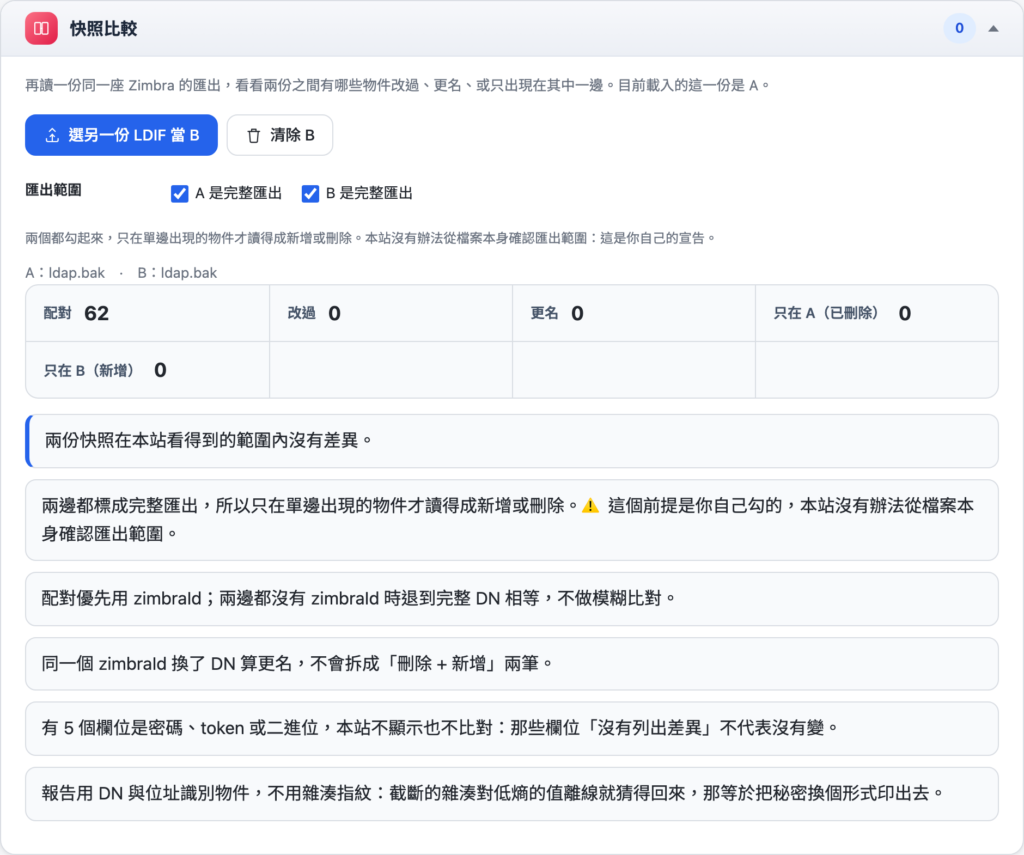Click the 兩份快照…沒有差異 summary note
Viewport: 1024px width, 855px height.
[512, 441]
